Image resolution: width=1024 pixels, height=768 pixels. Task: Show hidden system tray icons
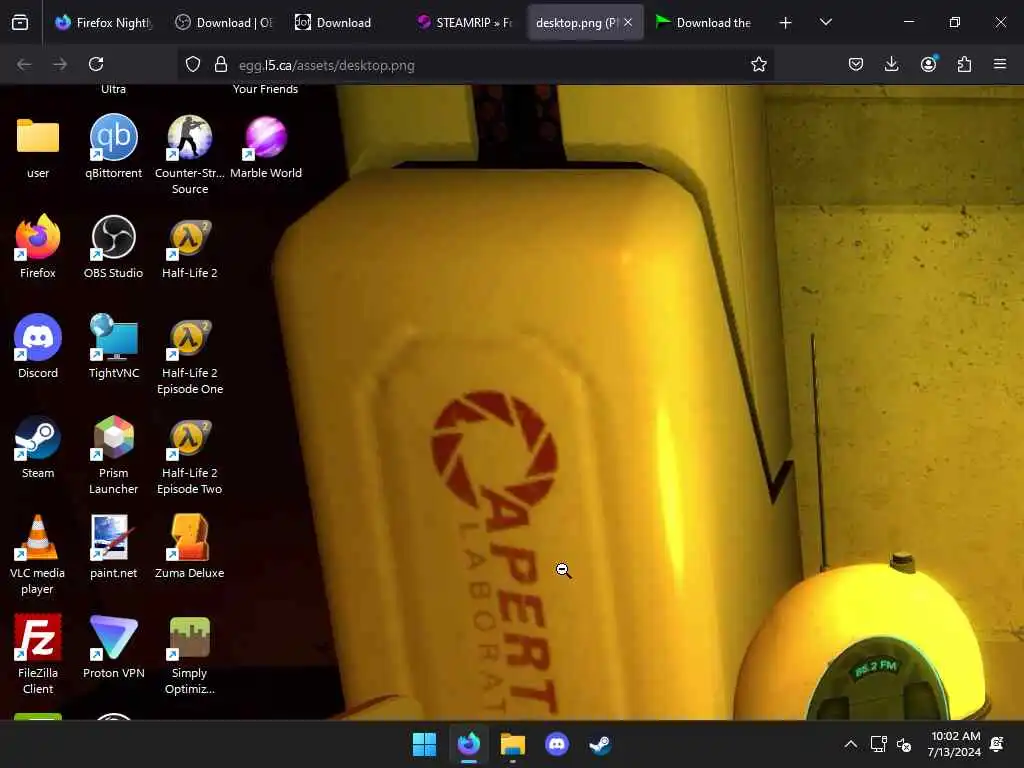click(x=850, y=744)
